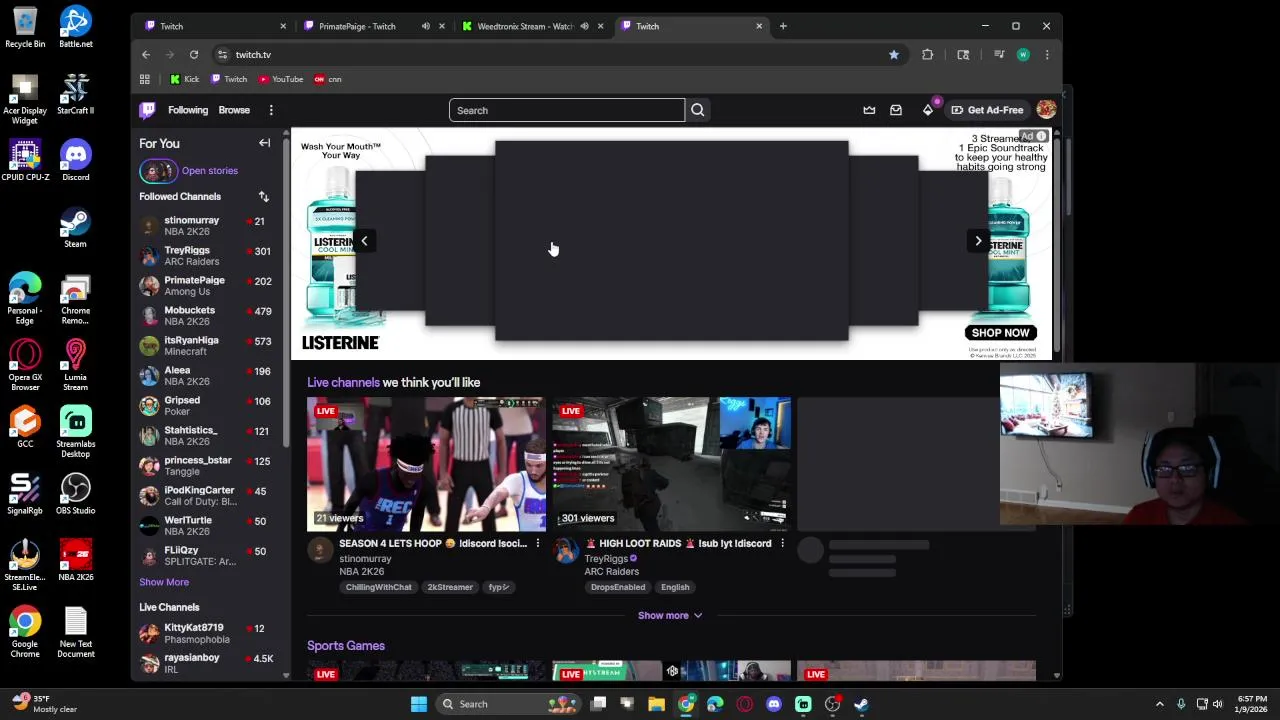Viewport: 1280px width, 720px height.
Task: Show more followed channels
Action: [x=164, y=582]
